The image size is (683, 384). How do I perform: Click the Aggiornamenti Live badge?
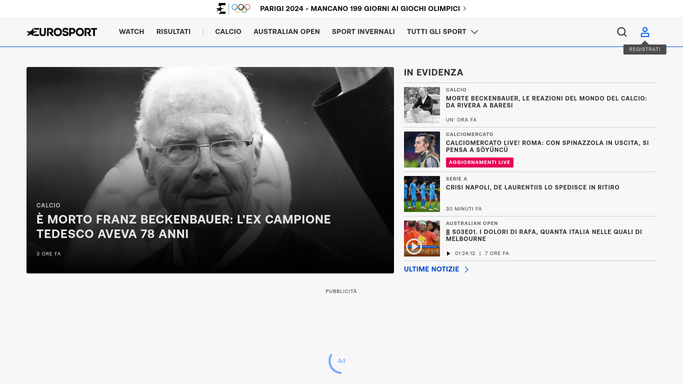click(x=480, y=162)
